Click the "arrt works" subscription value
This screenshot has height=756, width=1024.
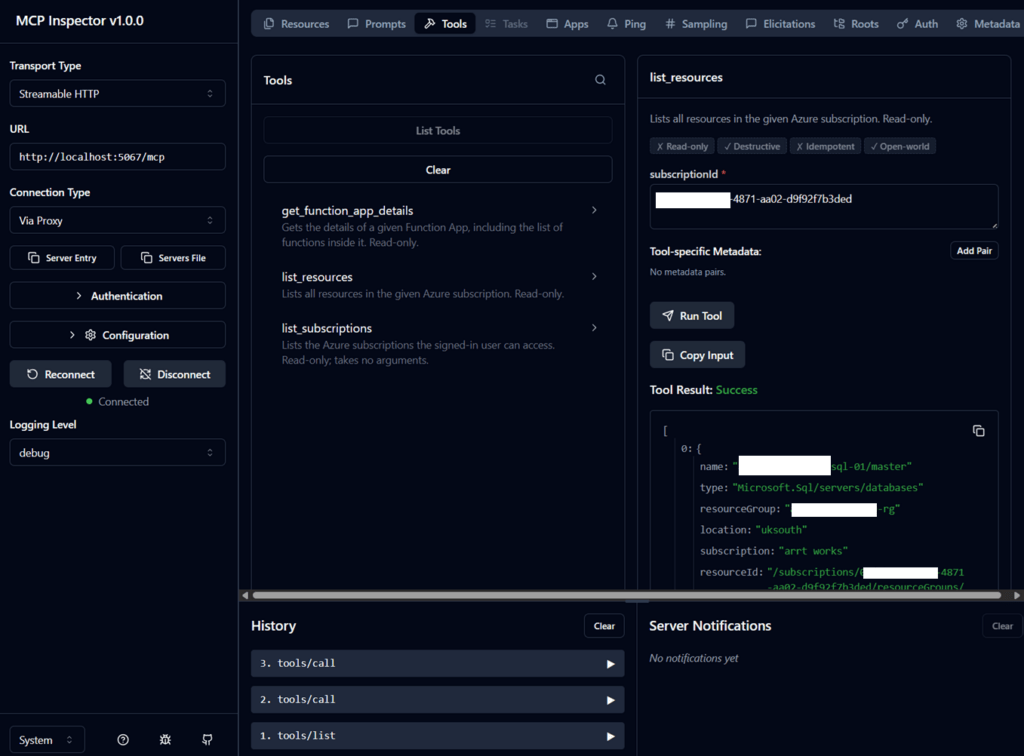pos(813,551)
